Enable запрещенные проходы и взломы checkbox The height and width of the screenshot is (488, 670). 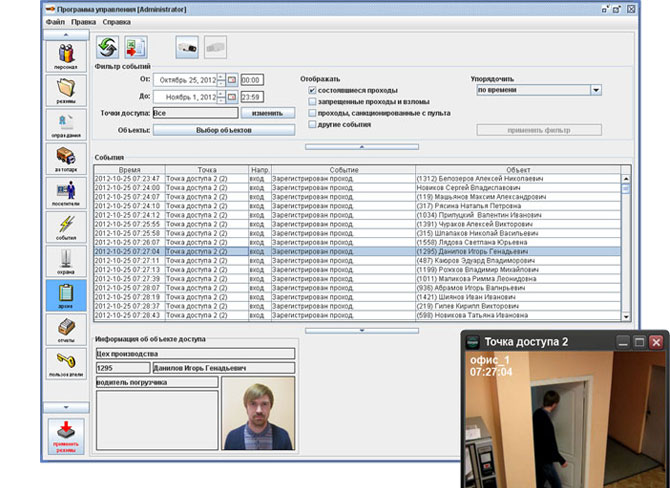point(312,102)
